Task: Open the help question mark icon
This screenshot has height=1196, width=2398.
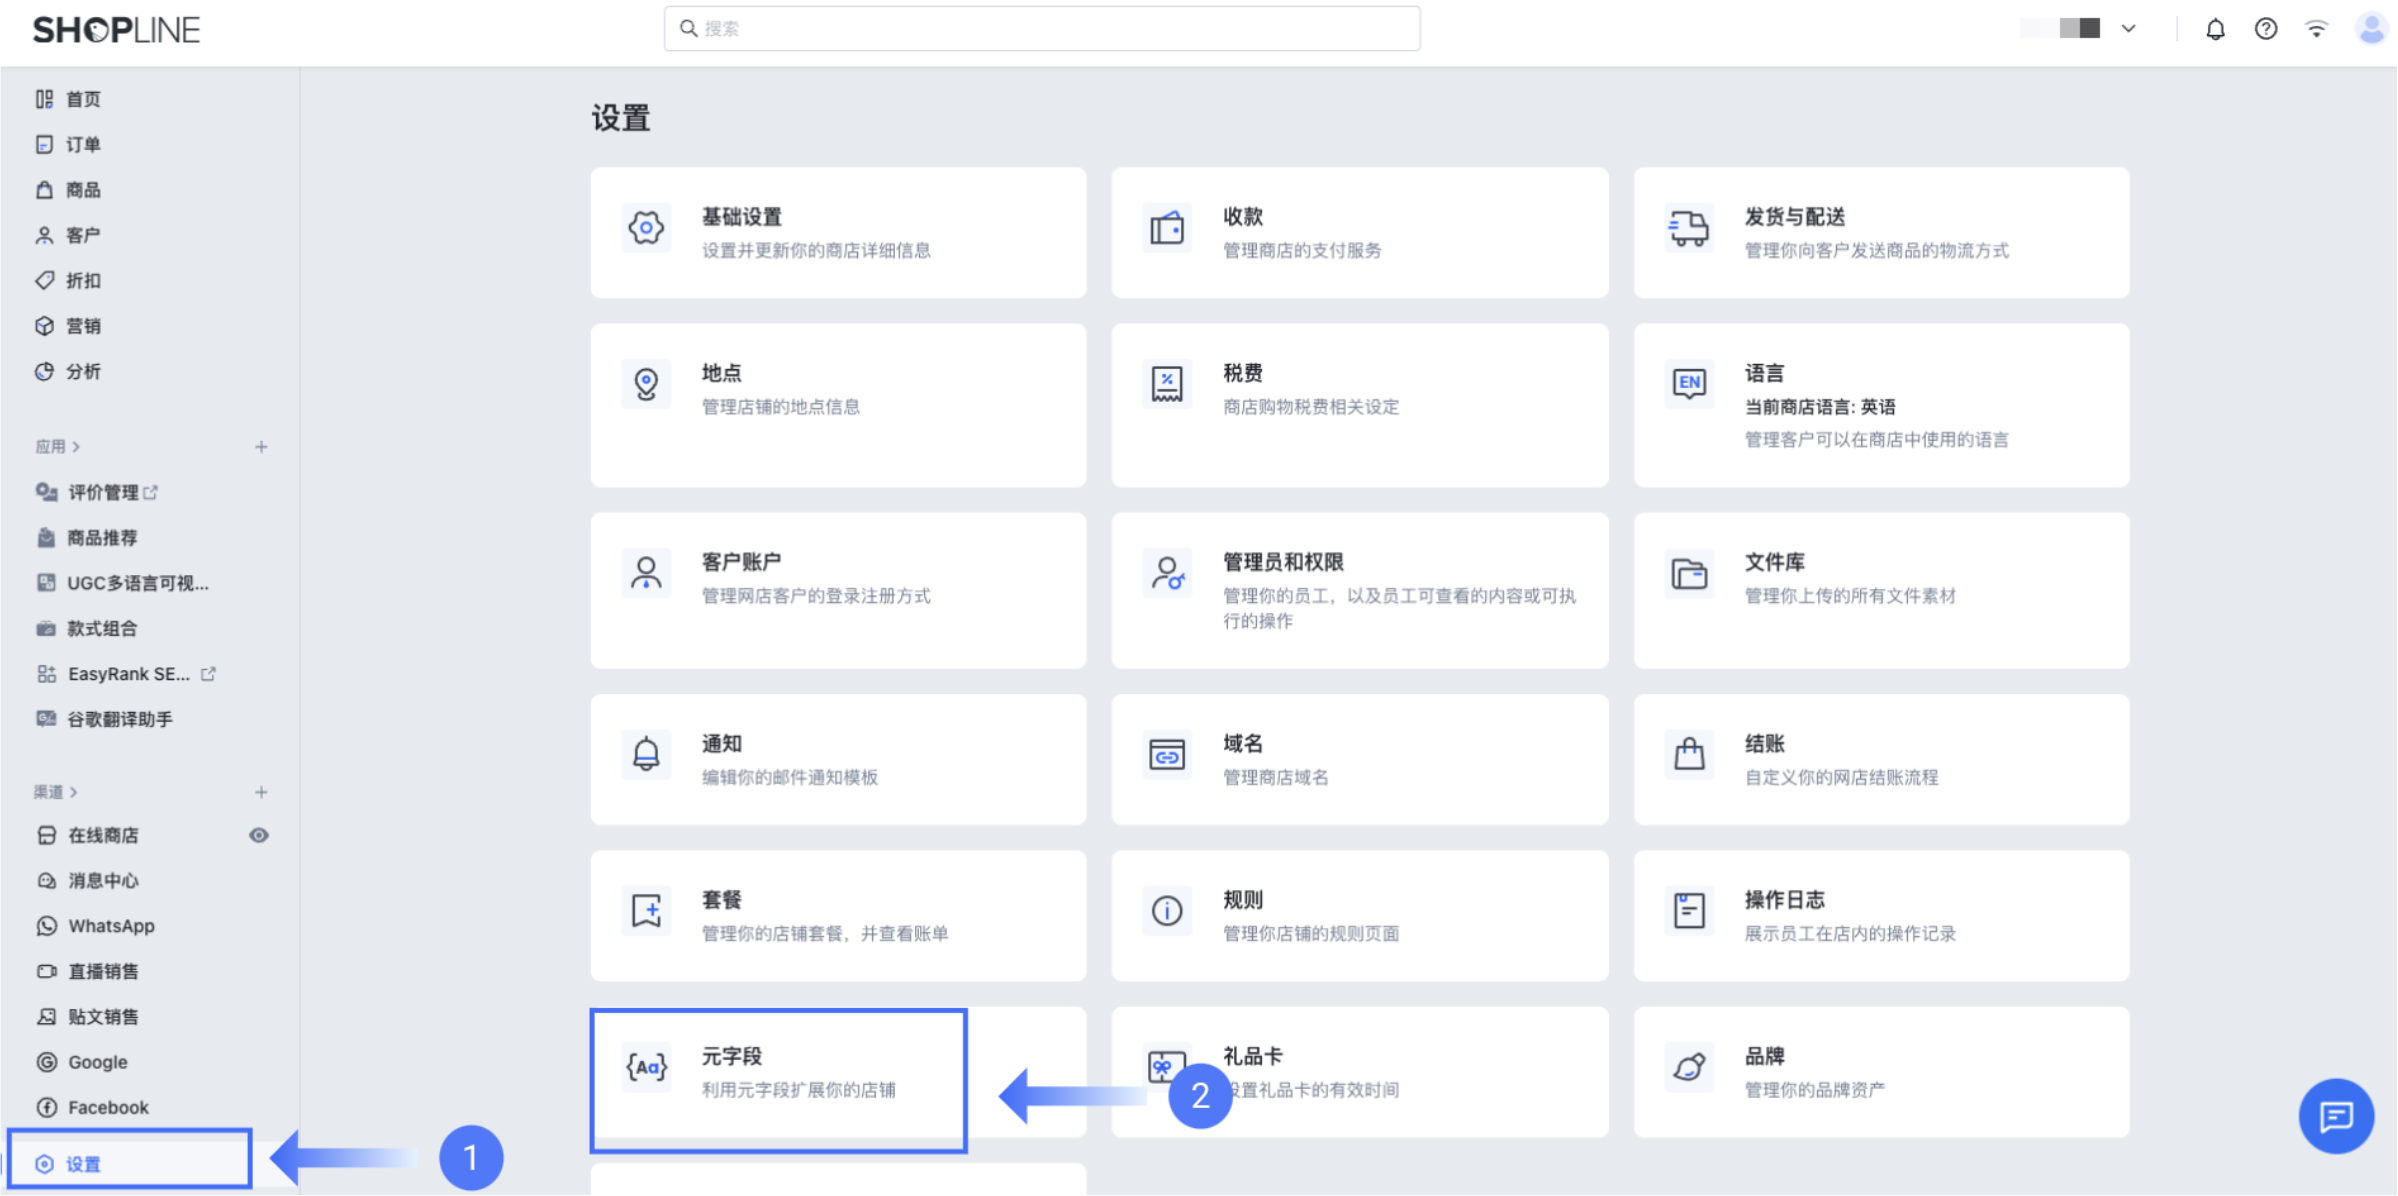Action: tap(2265, 29)
